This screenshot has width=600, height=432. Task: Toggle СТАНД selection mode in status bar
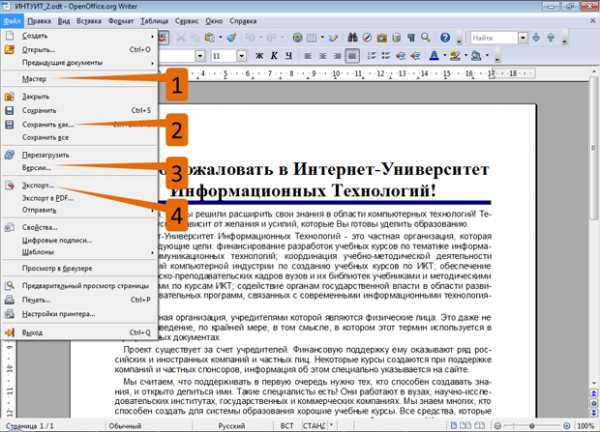(313, 425)
